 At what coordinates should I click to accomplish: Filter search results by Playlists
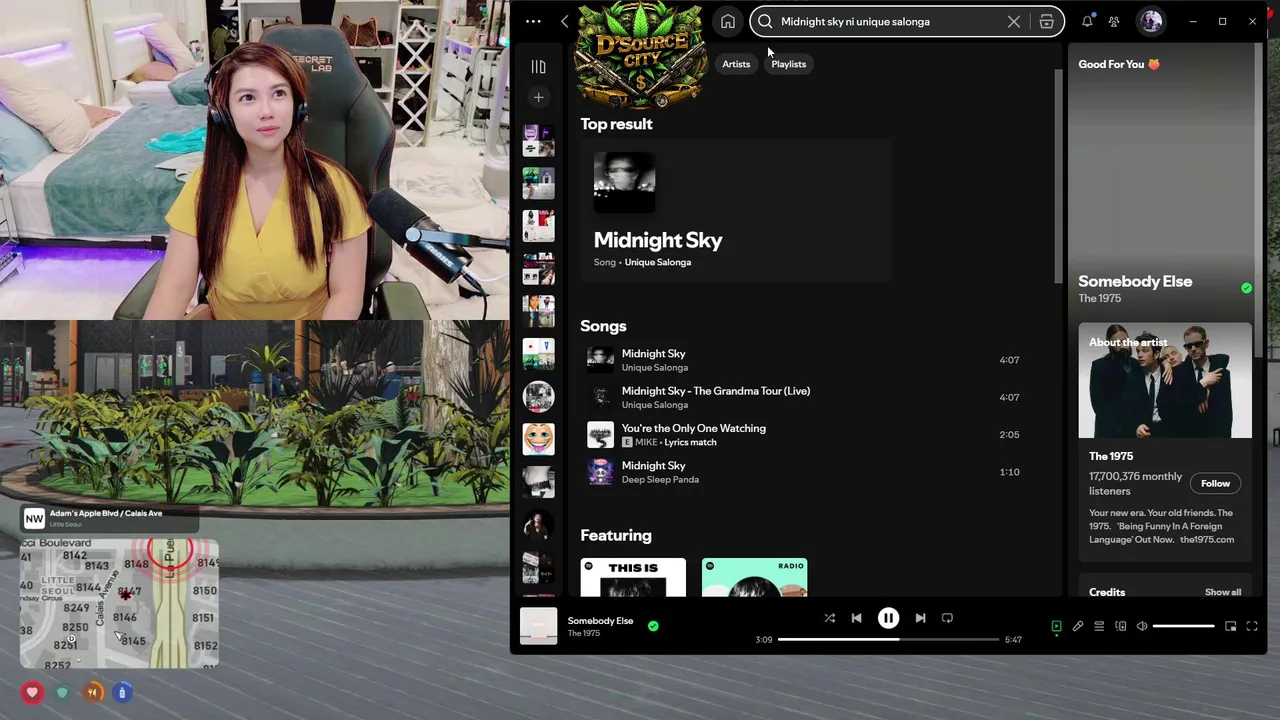[788, 64]
